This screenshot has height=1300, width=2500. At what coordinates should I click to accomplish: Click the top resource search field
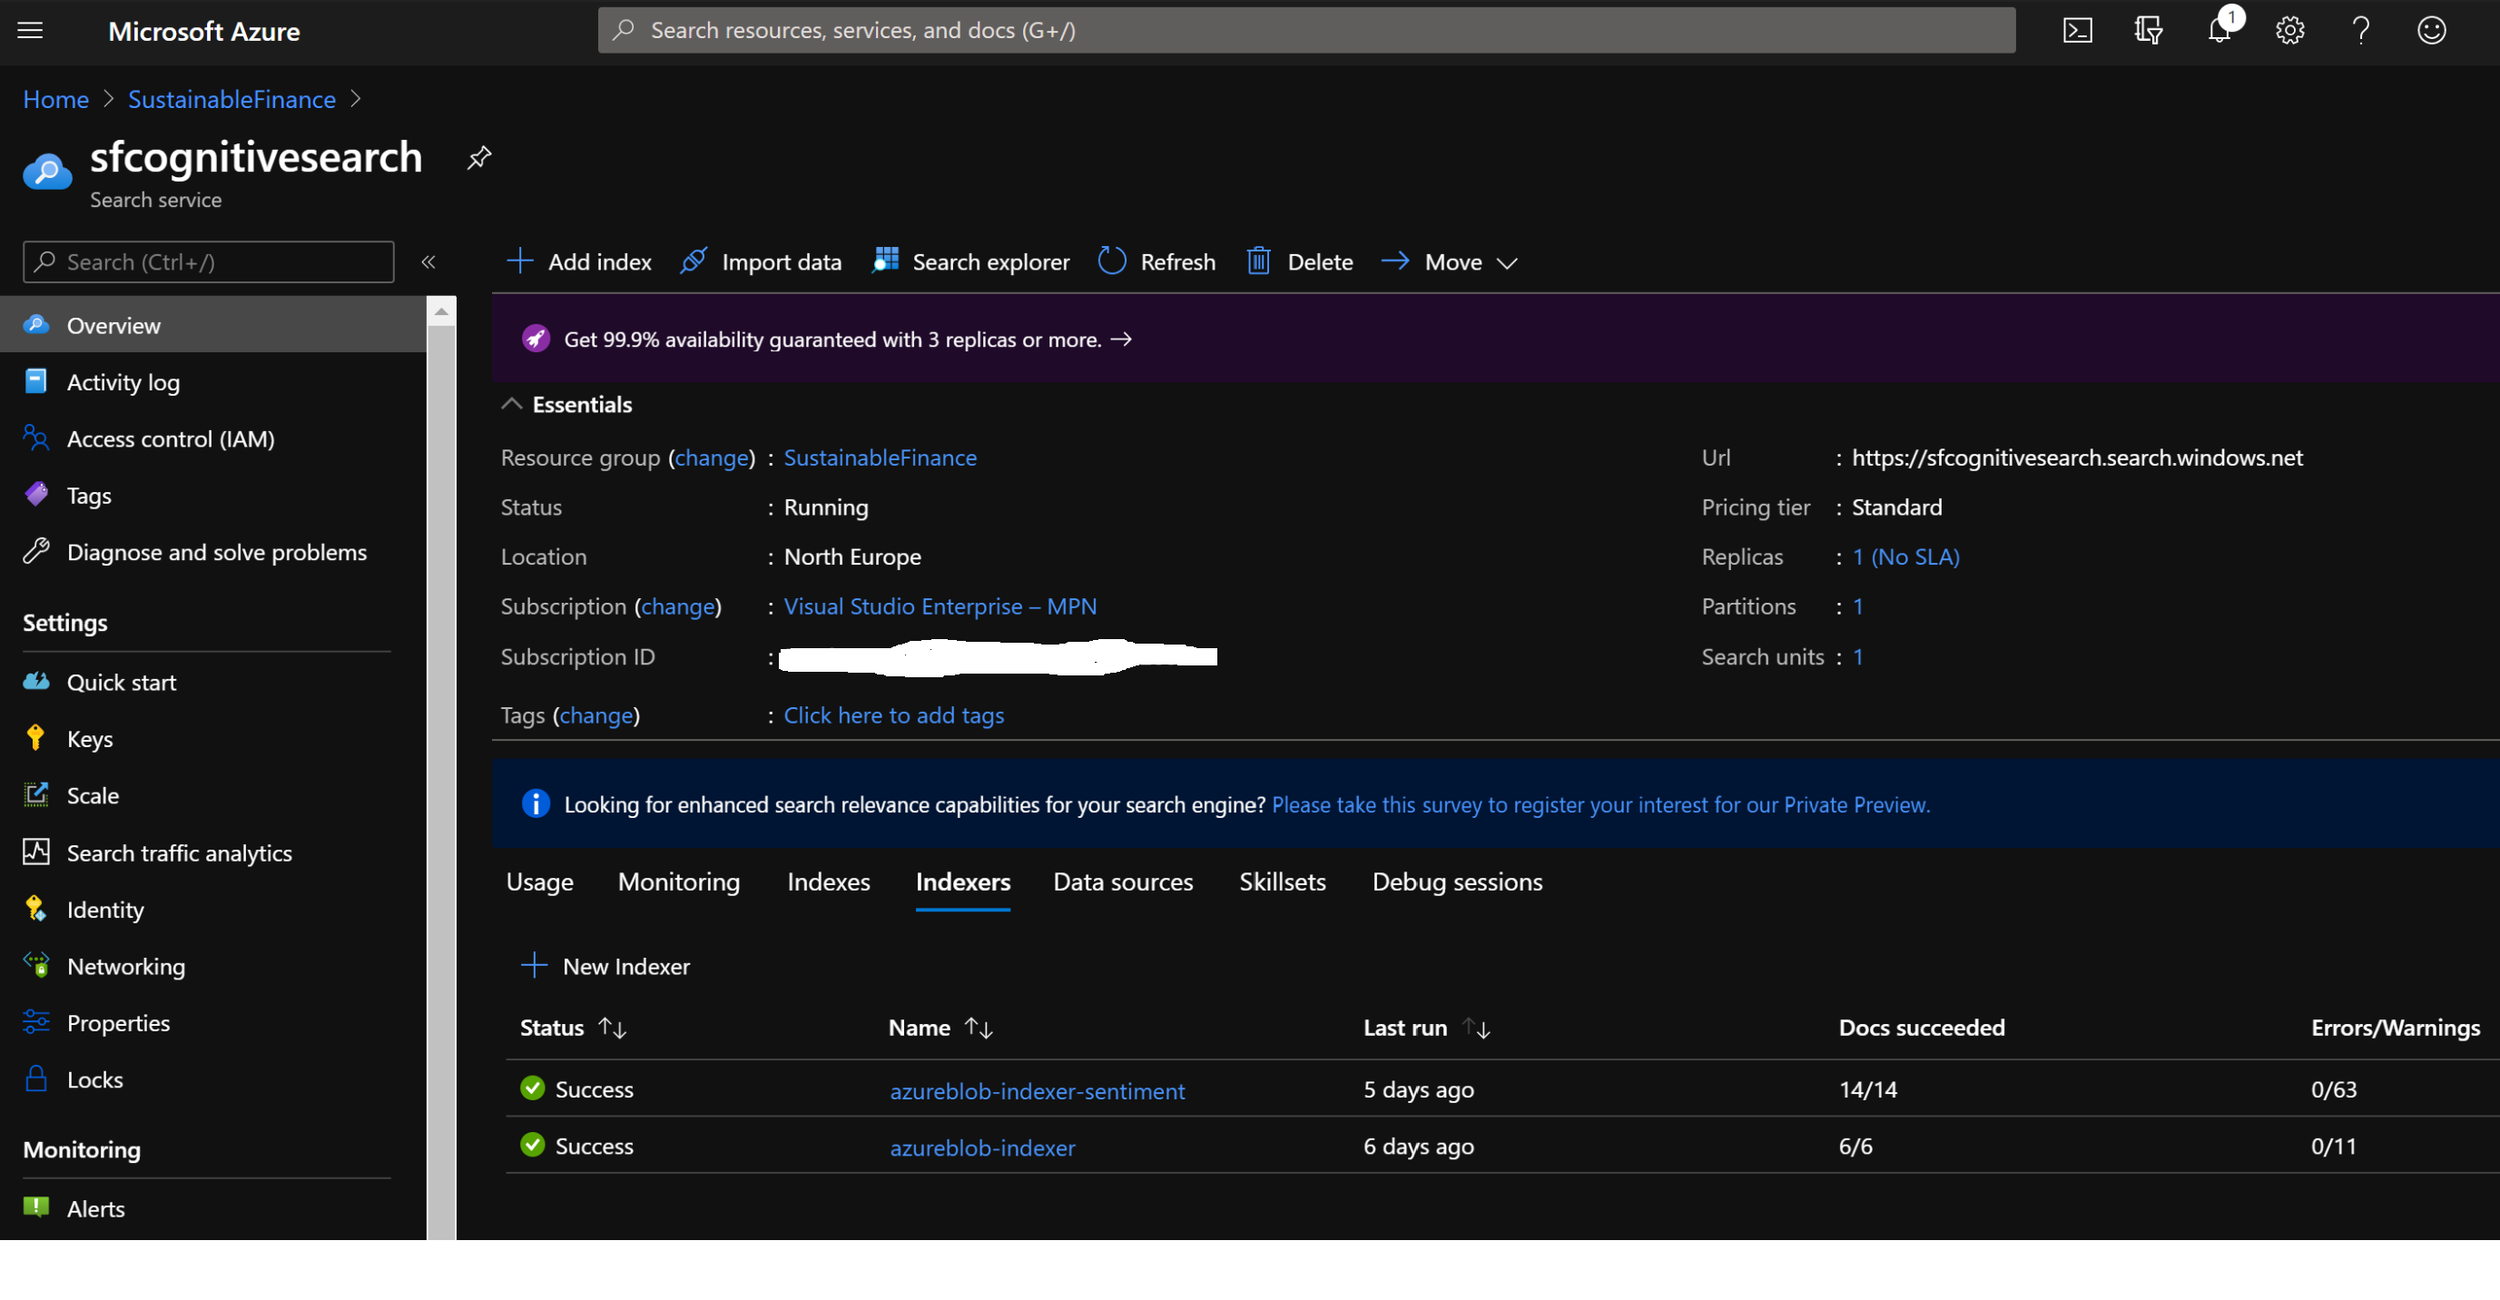pos(1305,31)
